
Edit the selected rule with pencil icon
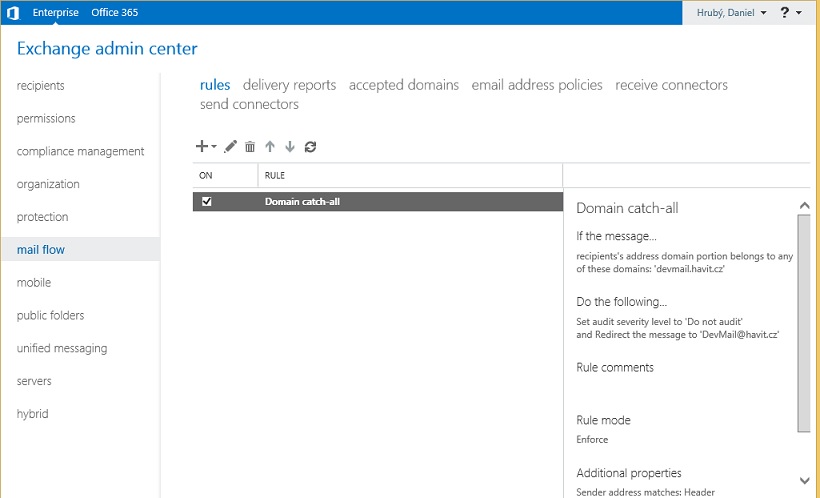pyautogui.click(x=230, y=146)
